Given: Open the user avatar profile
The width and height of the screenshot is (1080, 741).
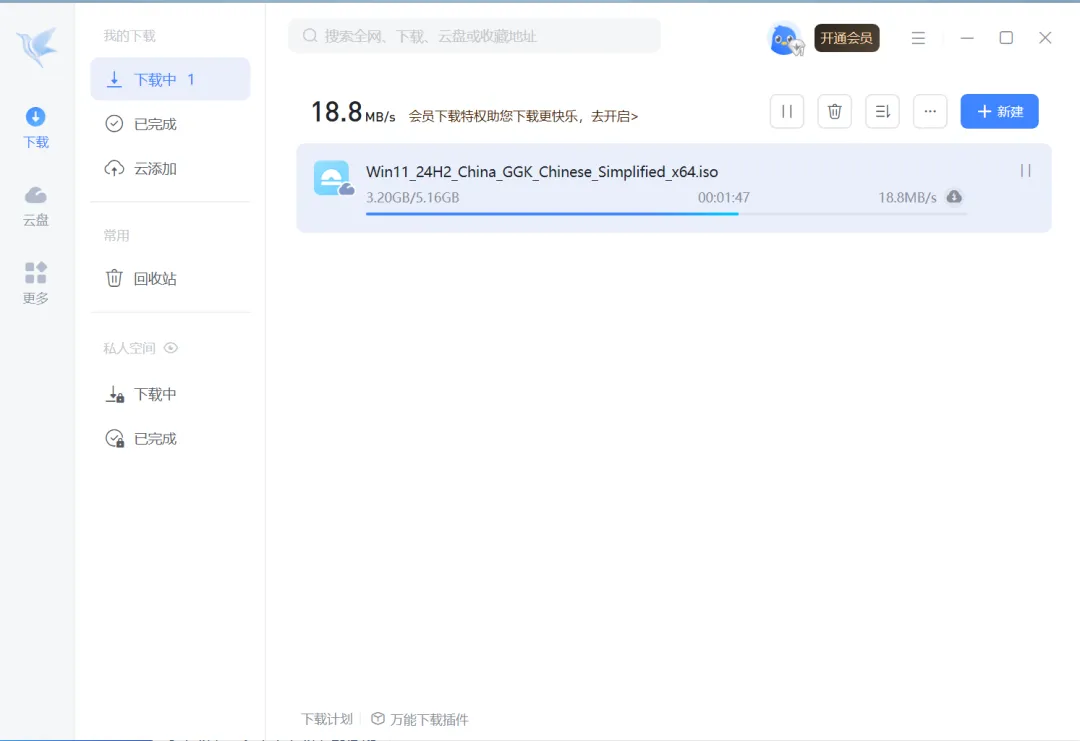Looking at the screenshot, I should pos(786,39).
